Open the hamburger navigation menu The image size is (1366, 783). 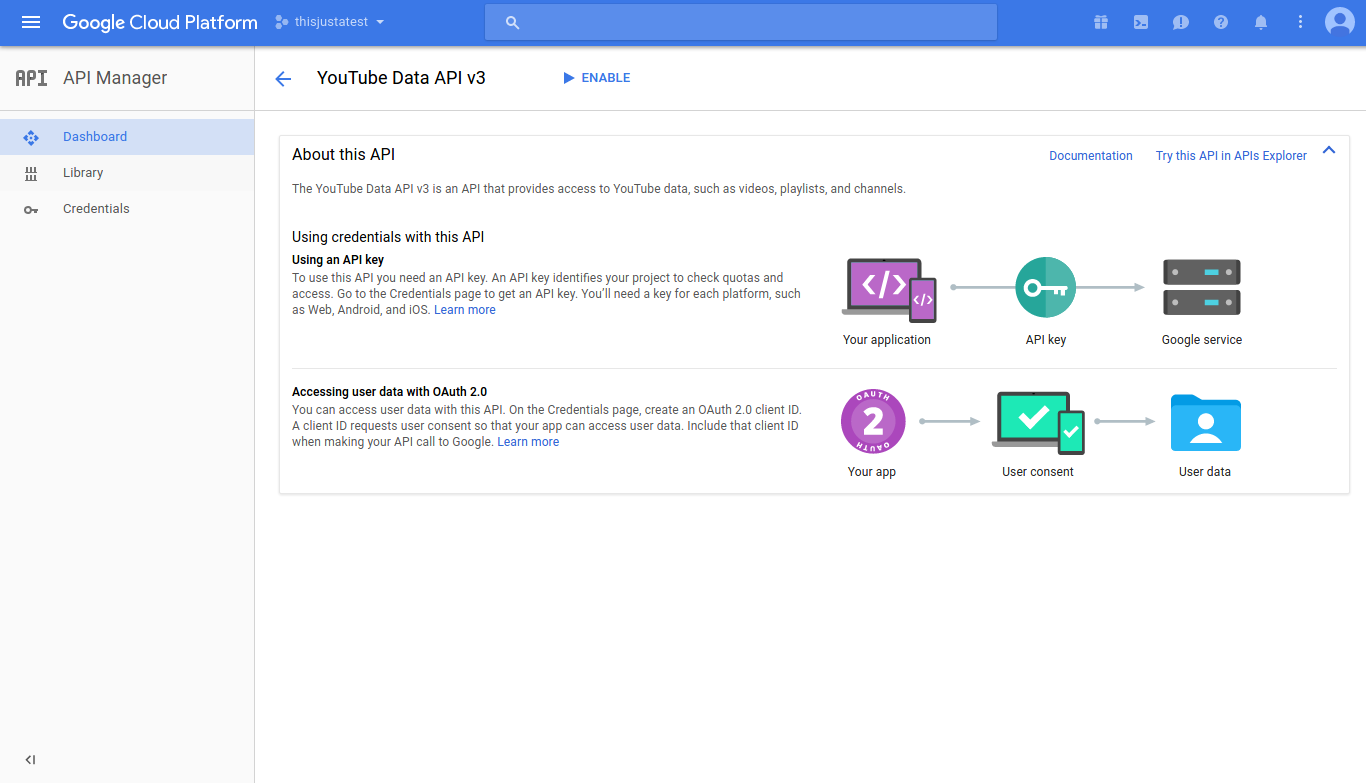[31, 22]
